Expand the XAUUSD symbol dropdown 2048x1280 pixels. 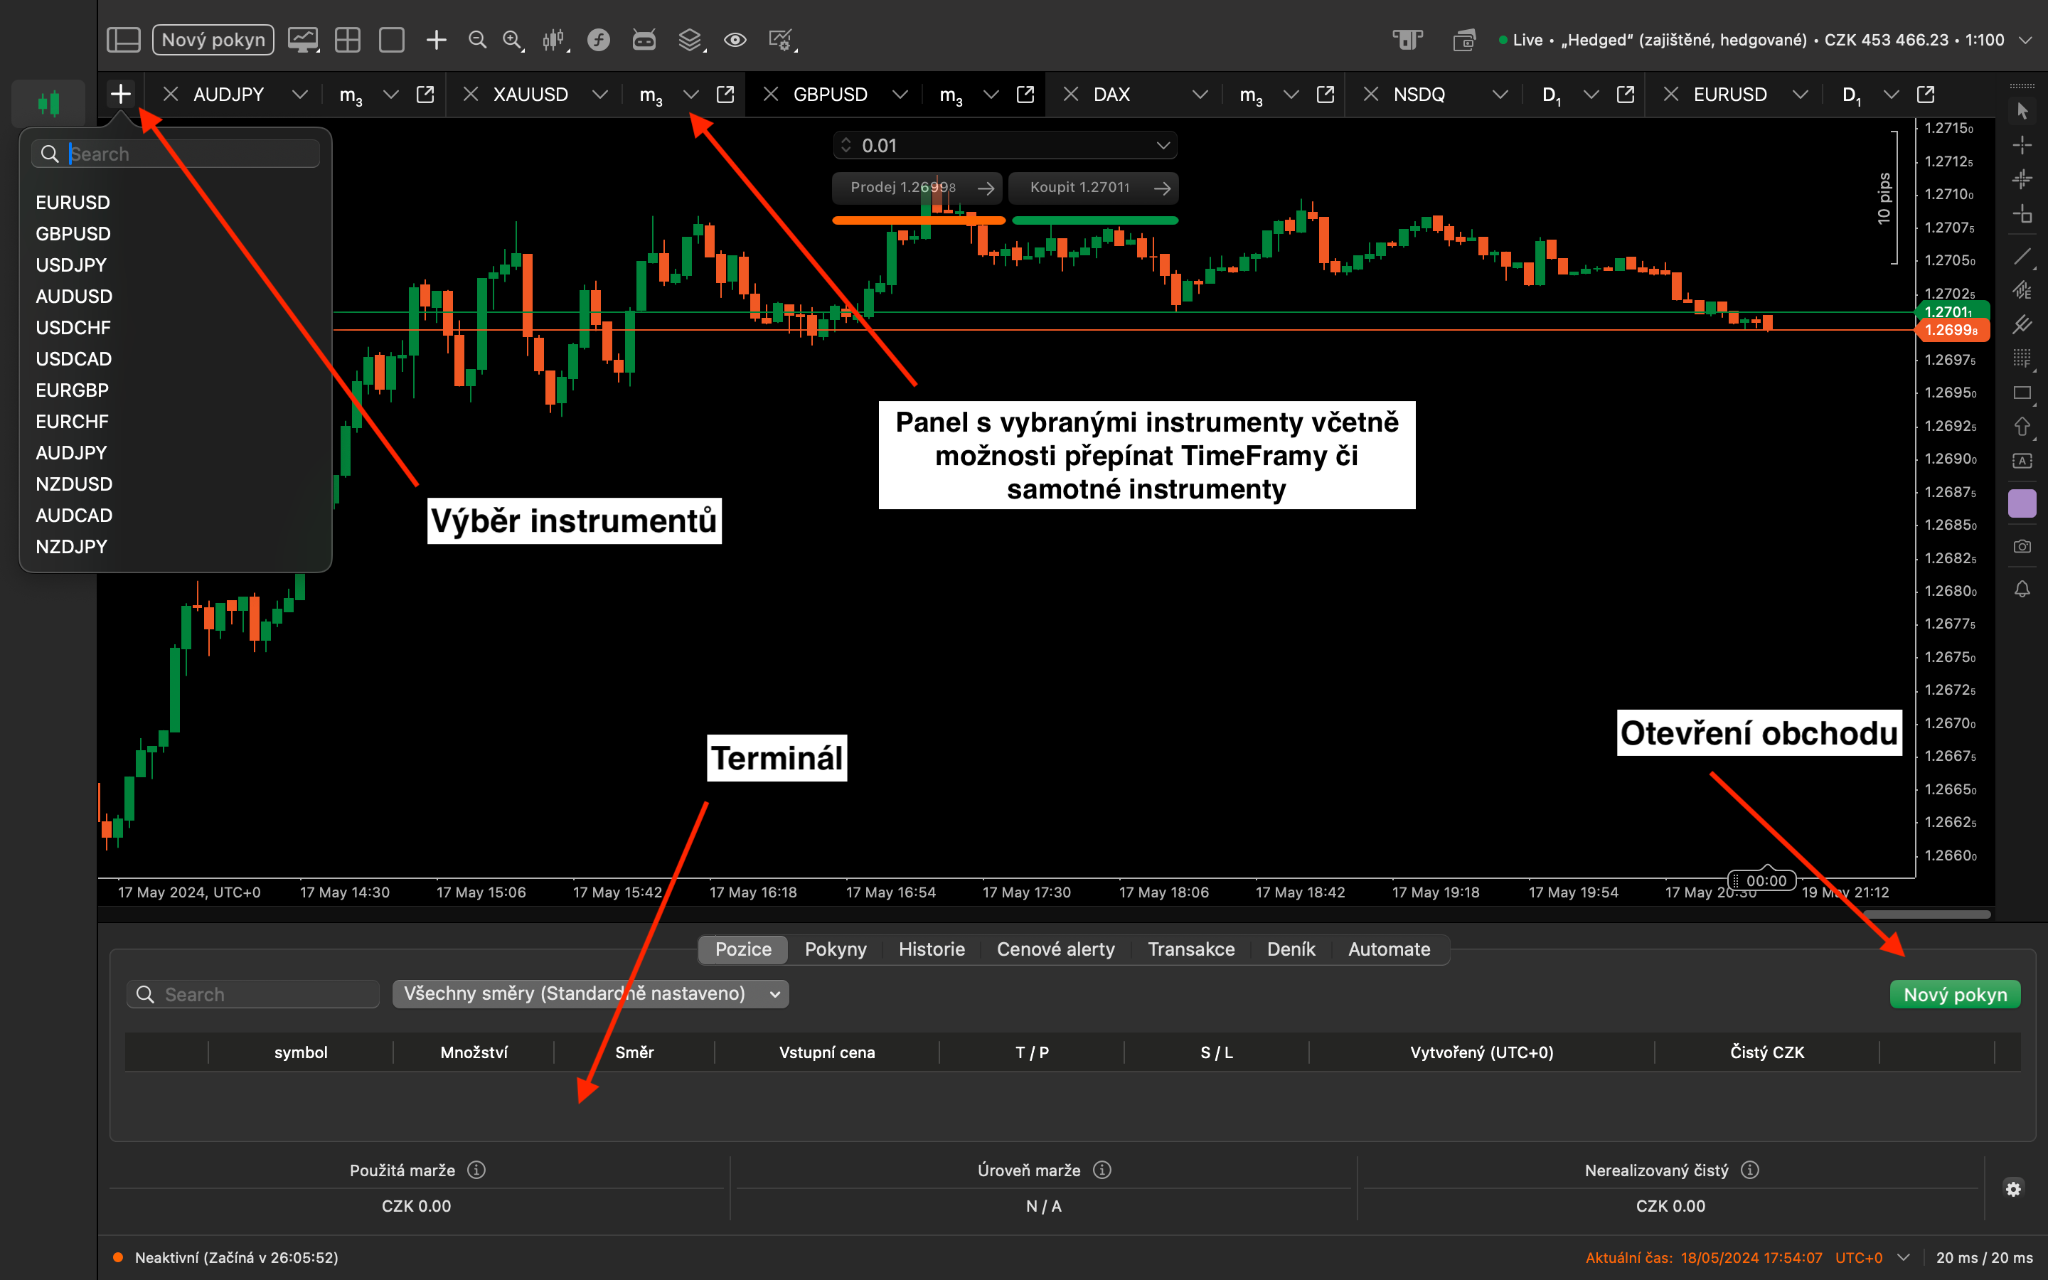tap(599, 94)
